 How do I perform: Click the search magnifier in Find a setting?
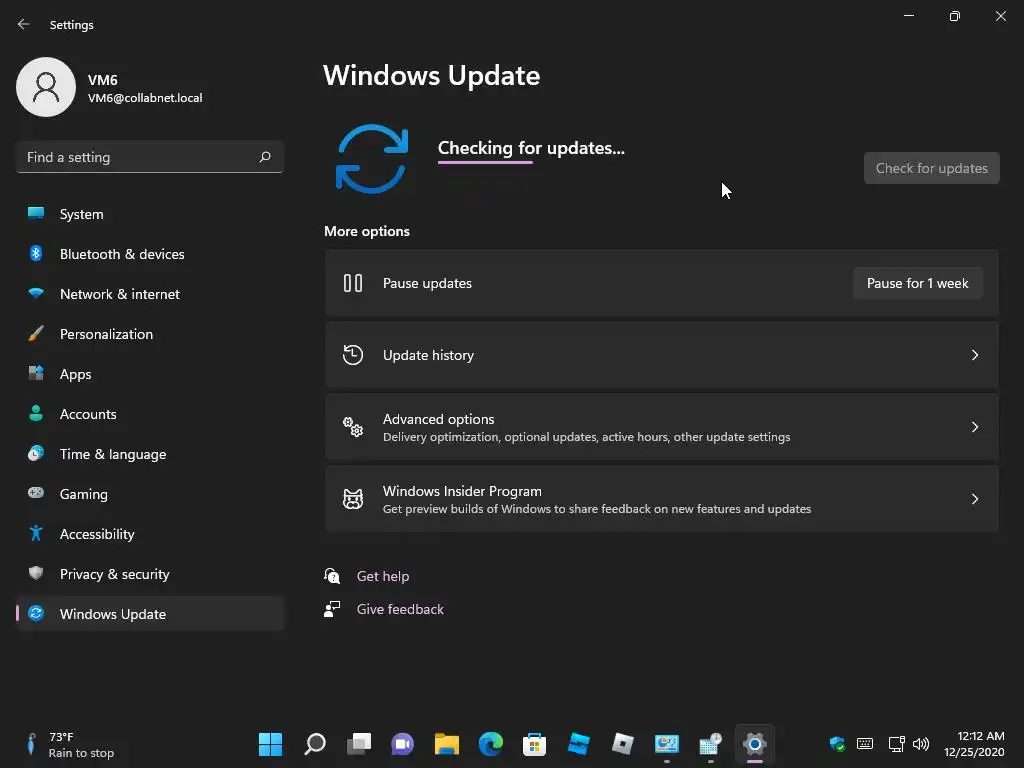(264, 157)
